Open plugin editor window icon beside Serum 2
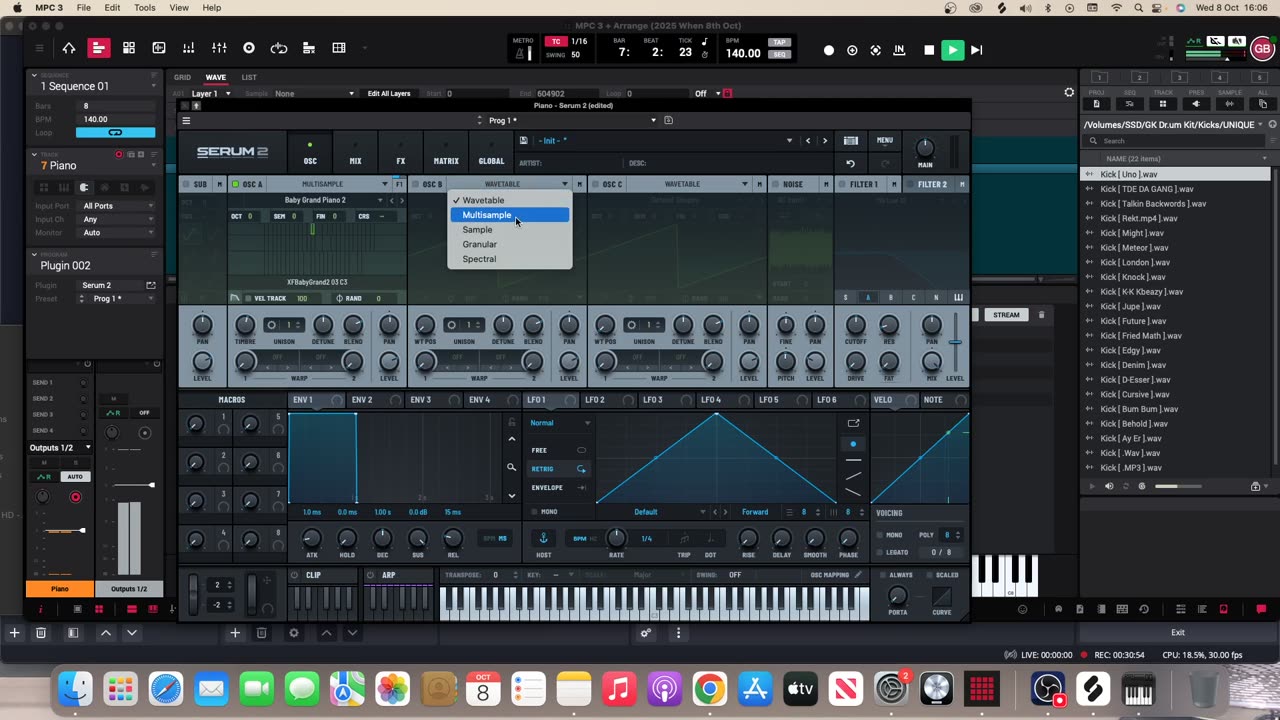1280x720 pixels. [x=151, y=285]
